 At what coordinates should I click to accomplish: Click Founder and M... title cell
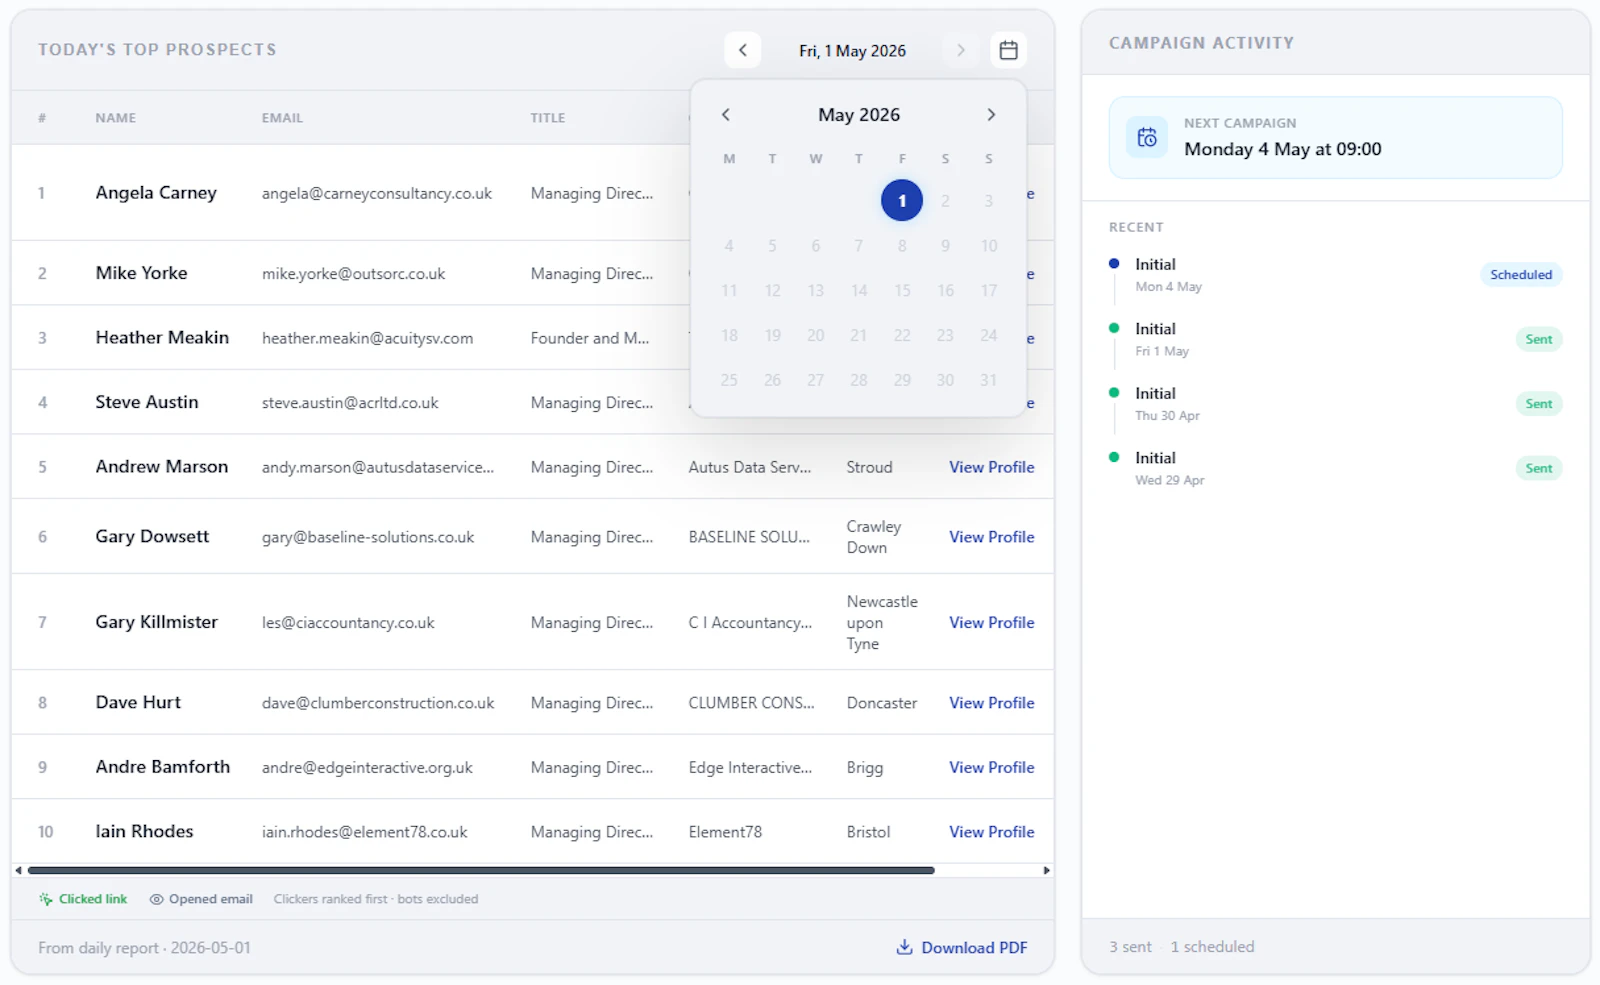click(x=590, y=338)
